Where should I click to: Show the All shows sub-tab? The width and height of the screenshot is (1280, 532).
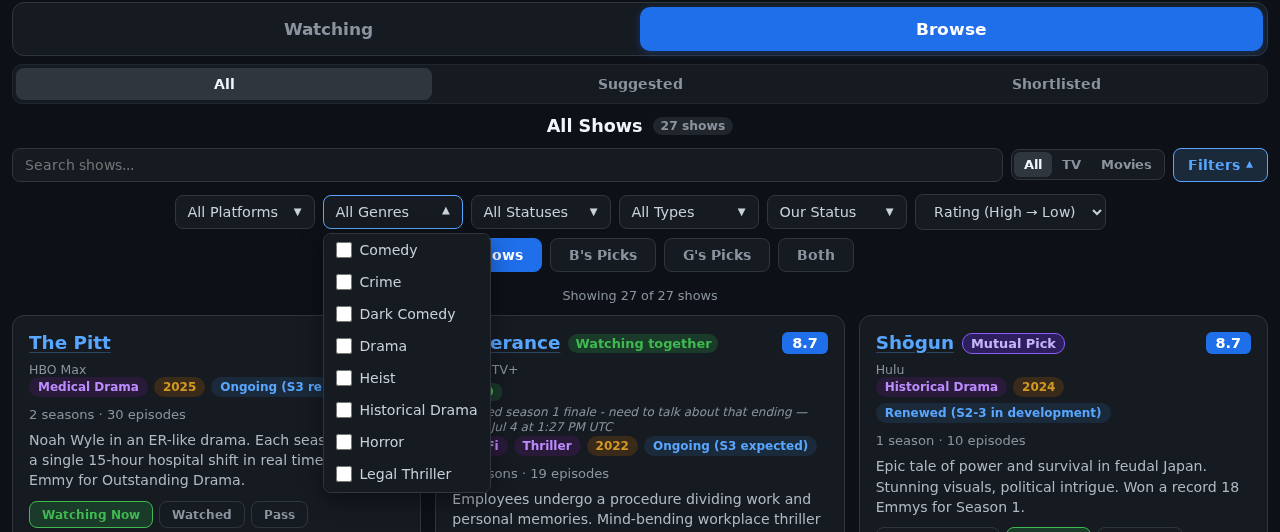click(224, 84)
